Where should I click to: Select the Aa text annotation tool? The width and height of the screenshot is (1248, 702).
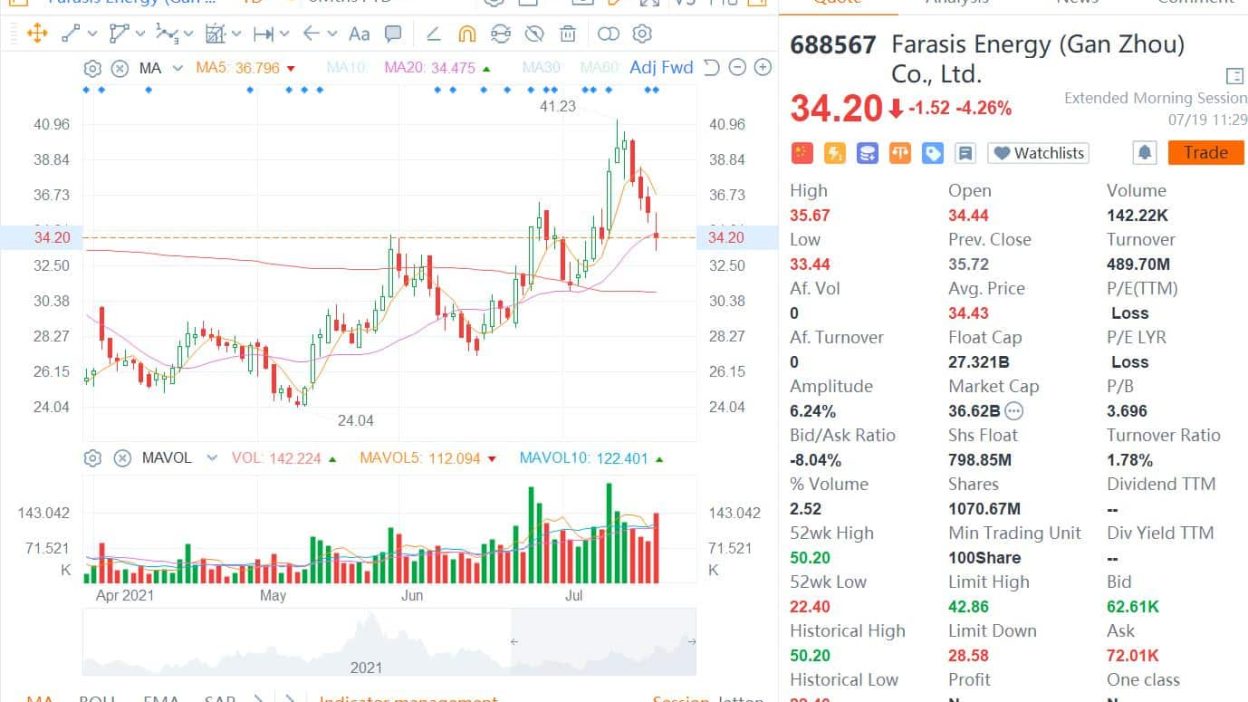coord(359,34)
